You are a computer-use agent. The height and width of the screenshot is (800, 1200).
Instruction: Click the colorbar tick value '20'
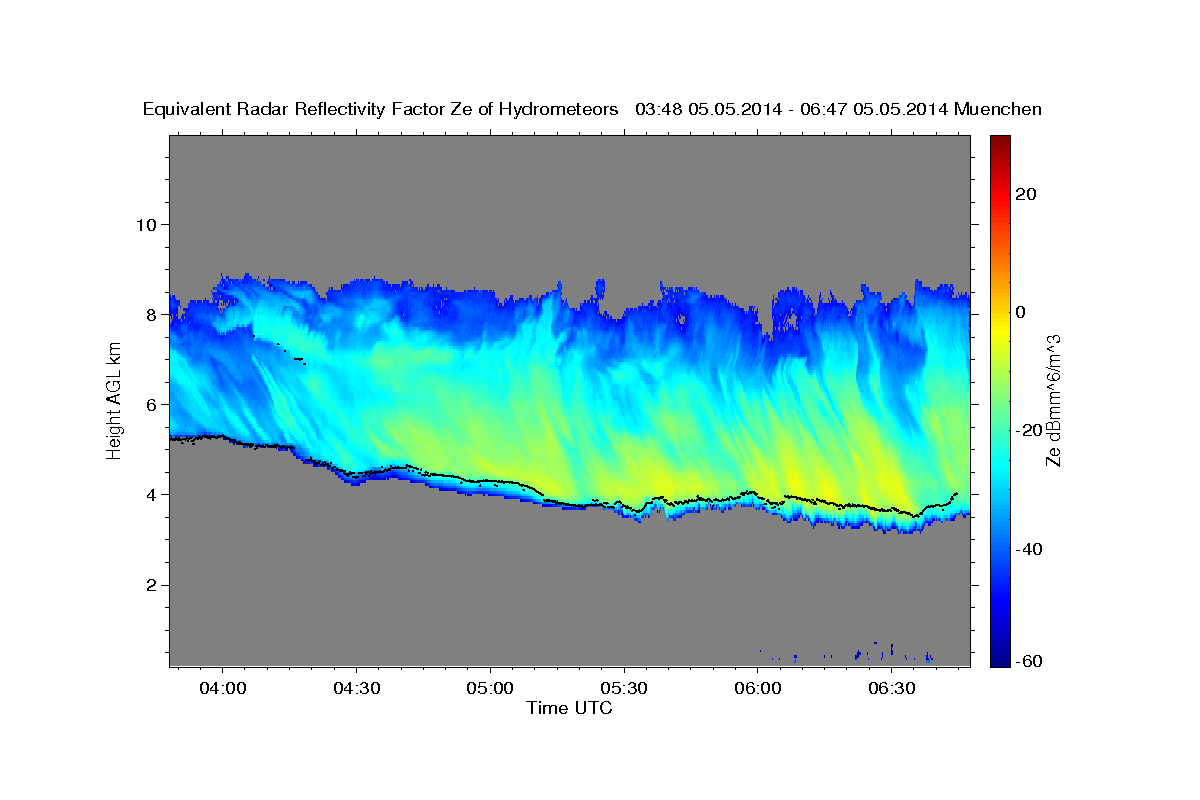click(1024, 194)
